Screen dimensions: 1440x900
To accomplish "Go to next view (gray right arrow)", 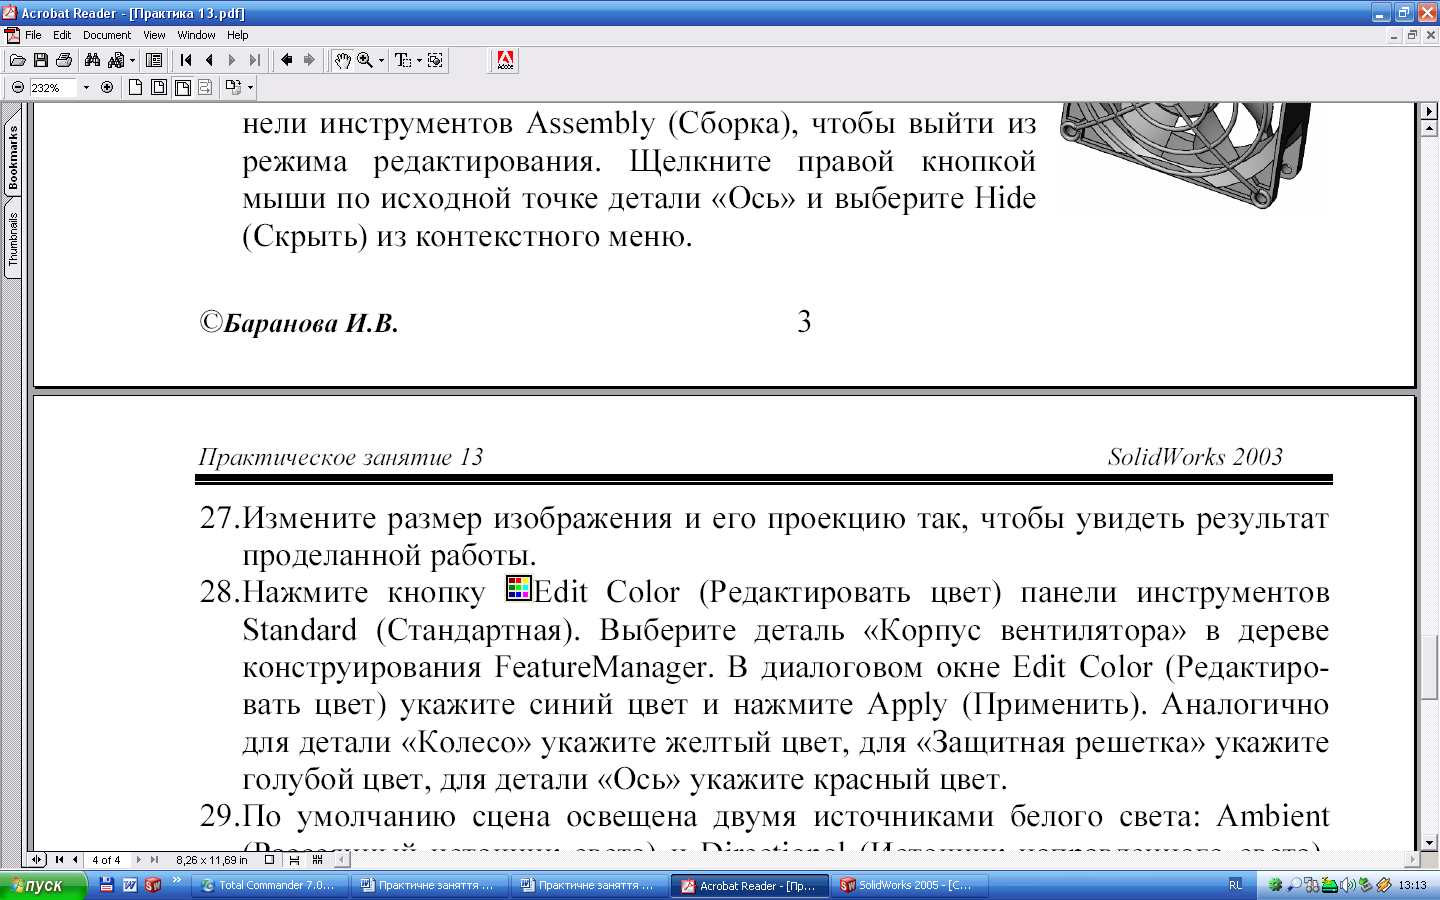I will 310,61.
